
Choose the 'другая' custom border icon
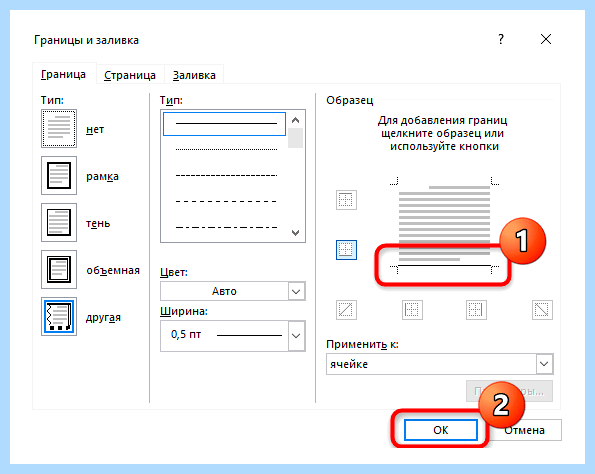point(59,317)
